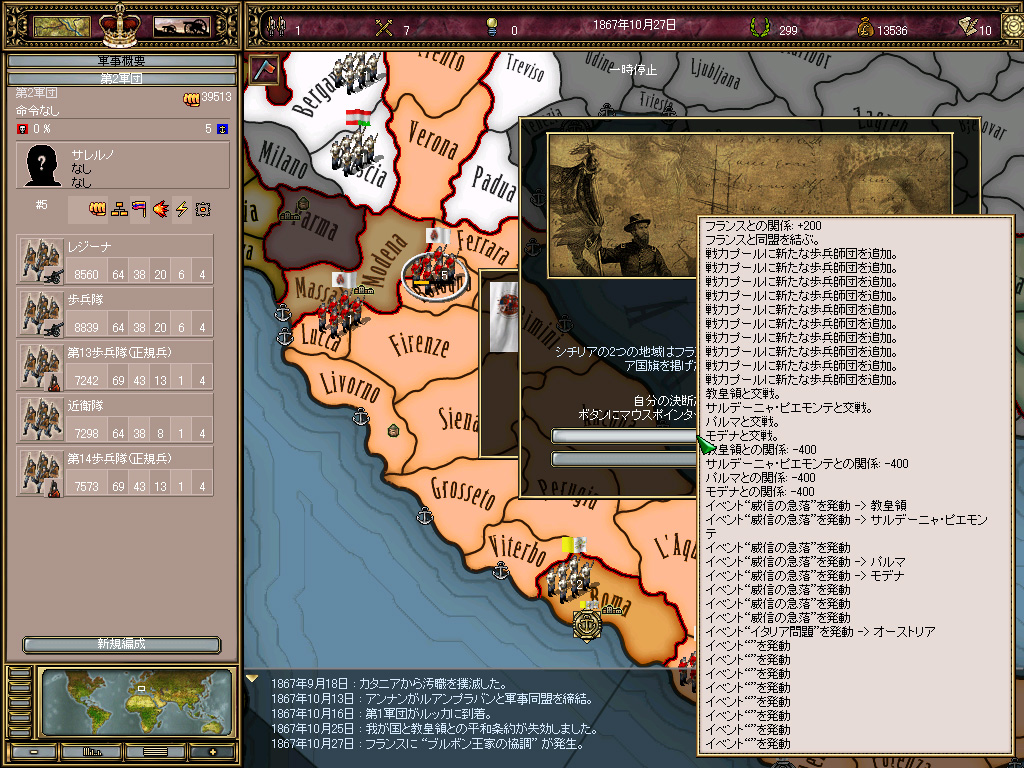Sort divisions by organization chart icon
1024x768 pixels.
tap(119, 209)
